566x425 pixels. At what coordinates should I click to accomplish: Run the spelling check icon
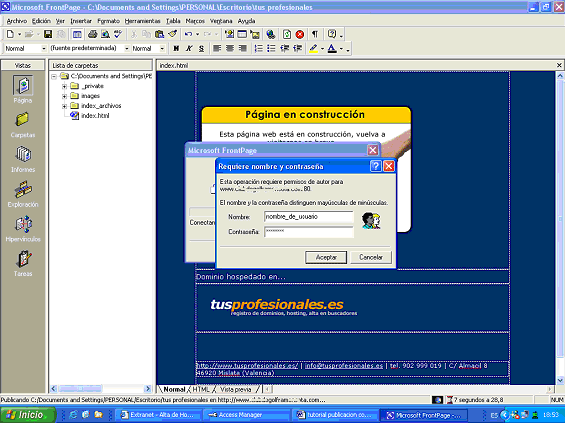118,34
